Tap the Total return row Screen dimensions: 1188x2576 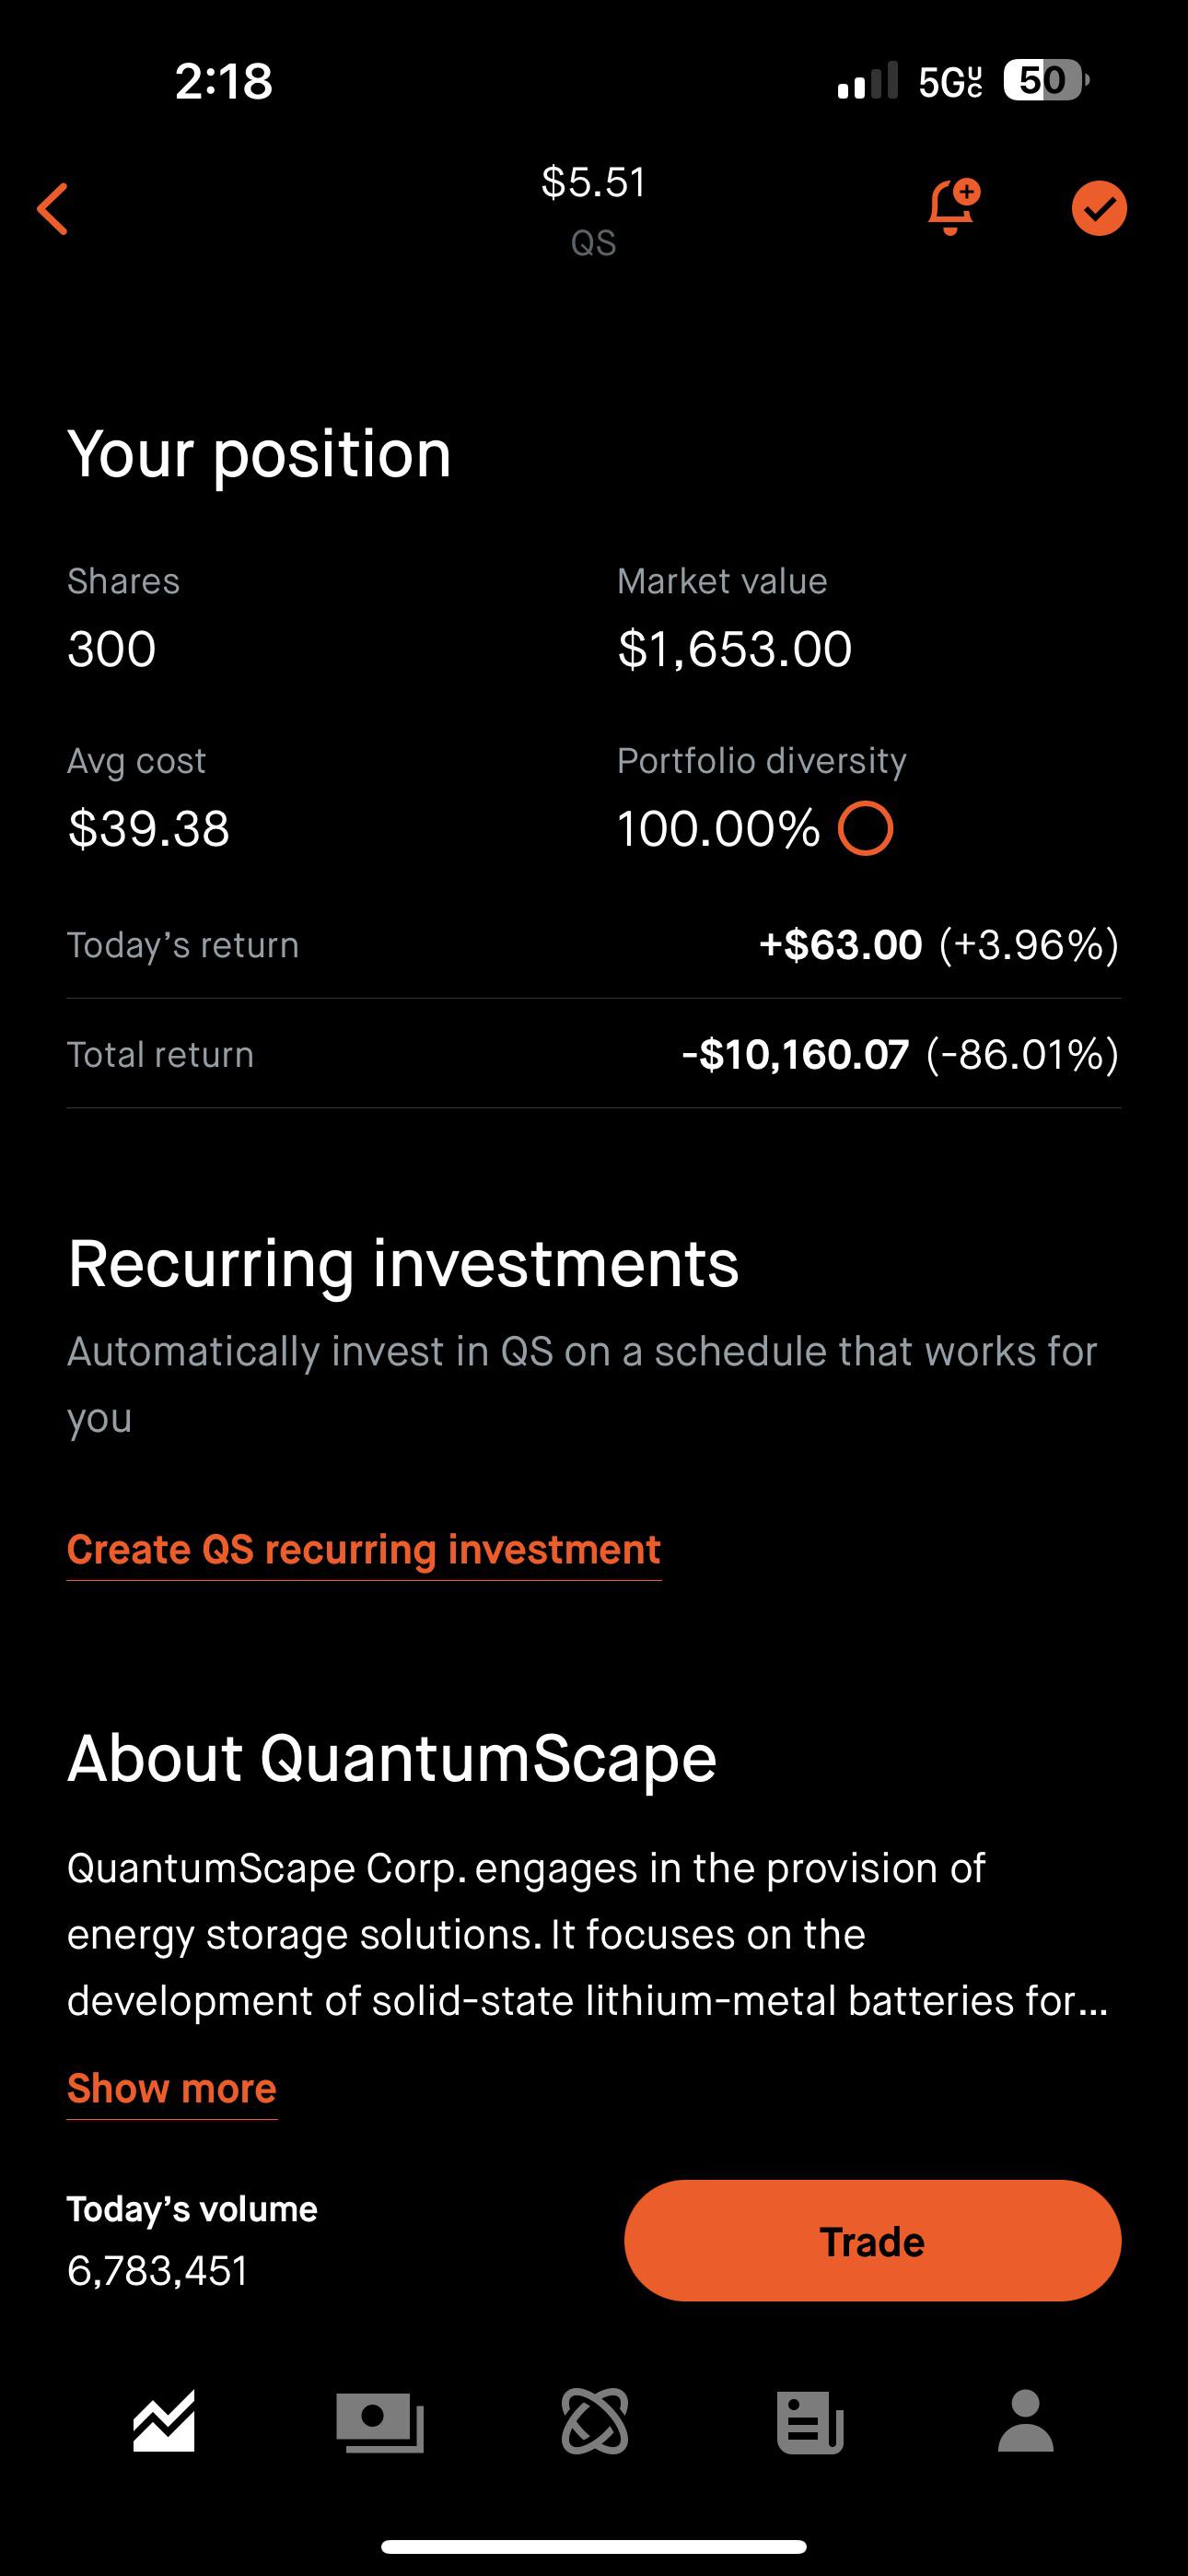pos(594,1054)
